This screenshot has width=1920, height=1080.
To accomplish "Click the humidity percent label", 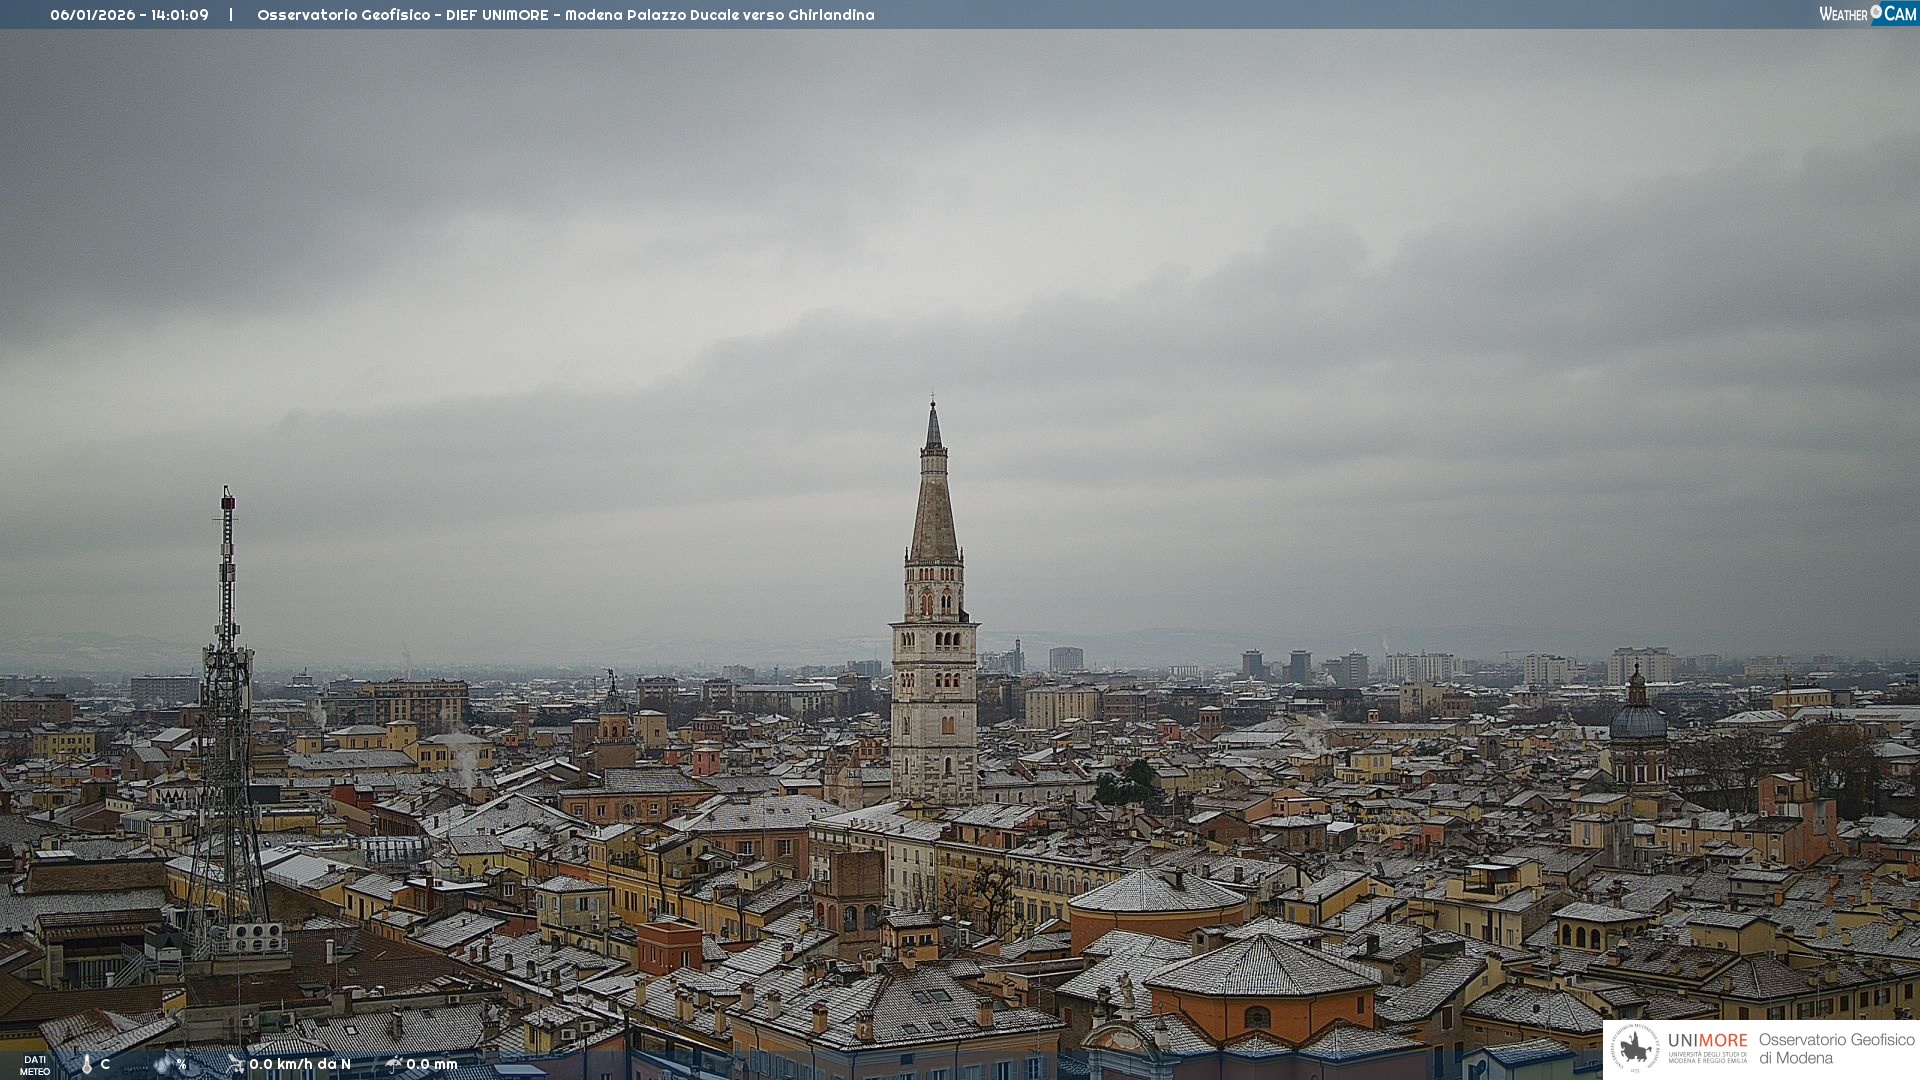I will point(181,1064).
